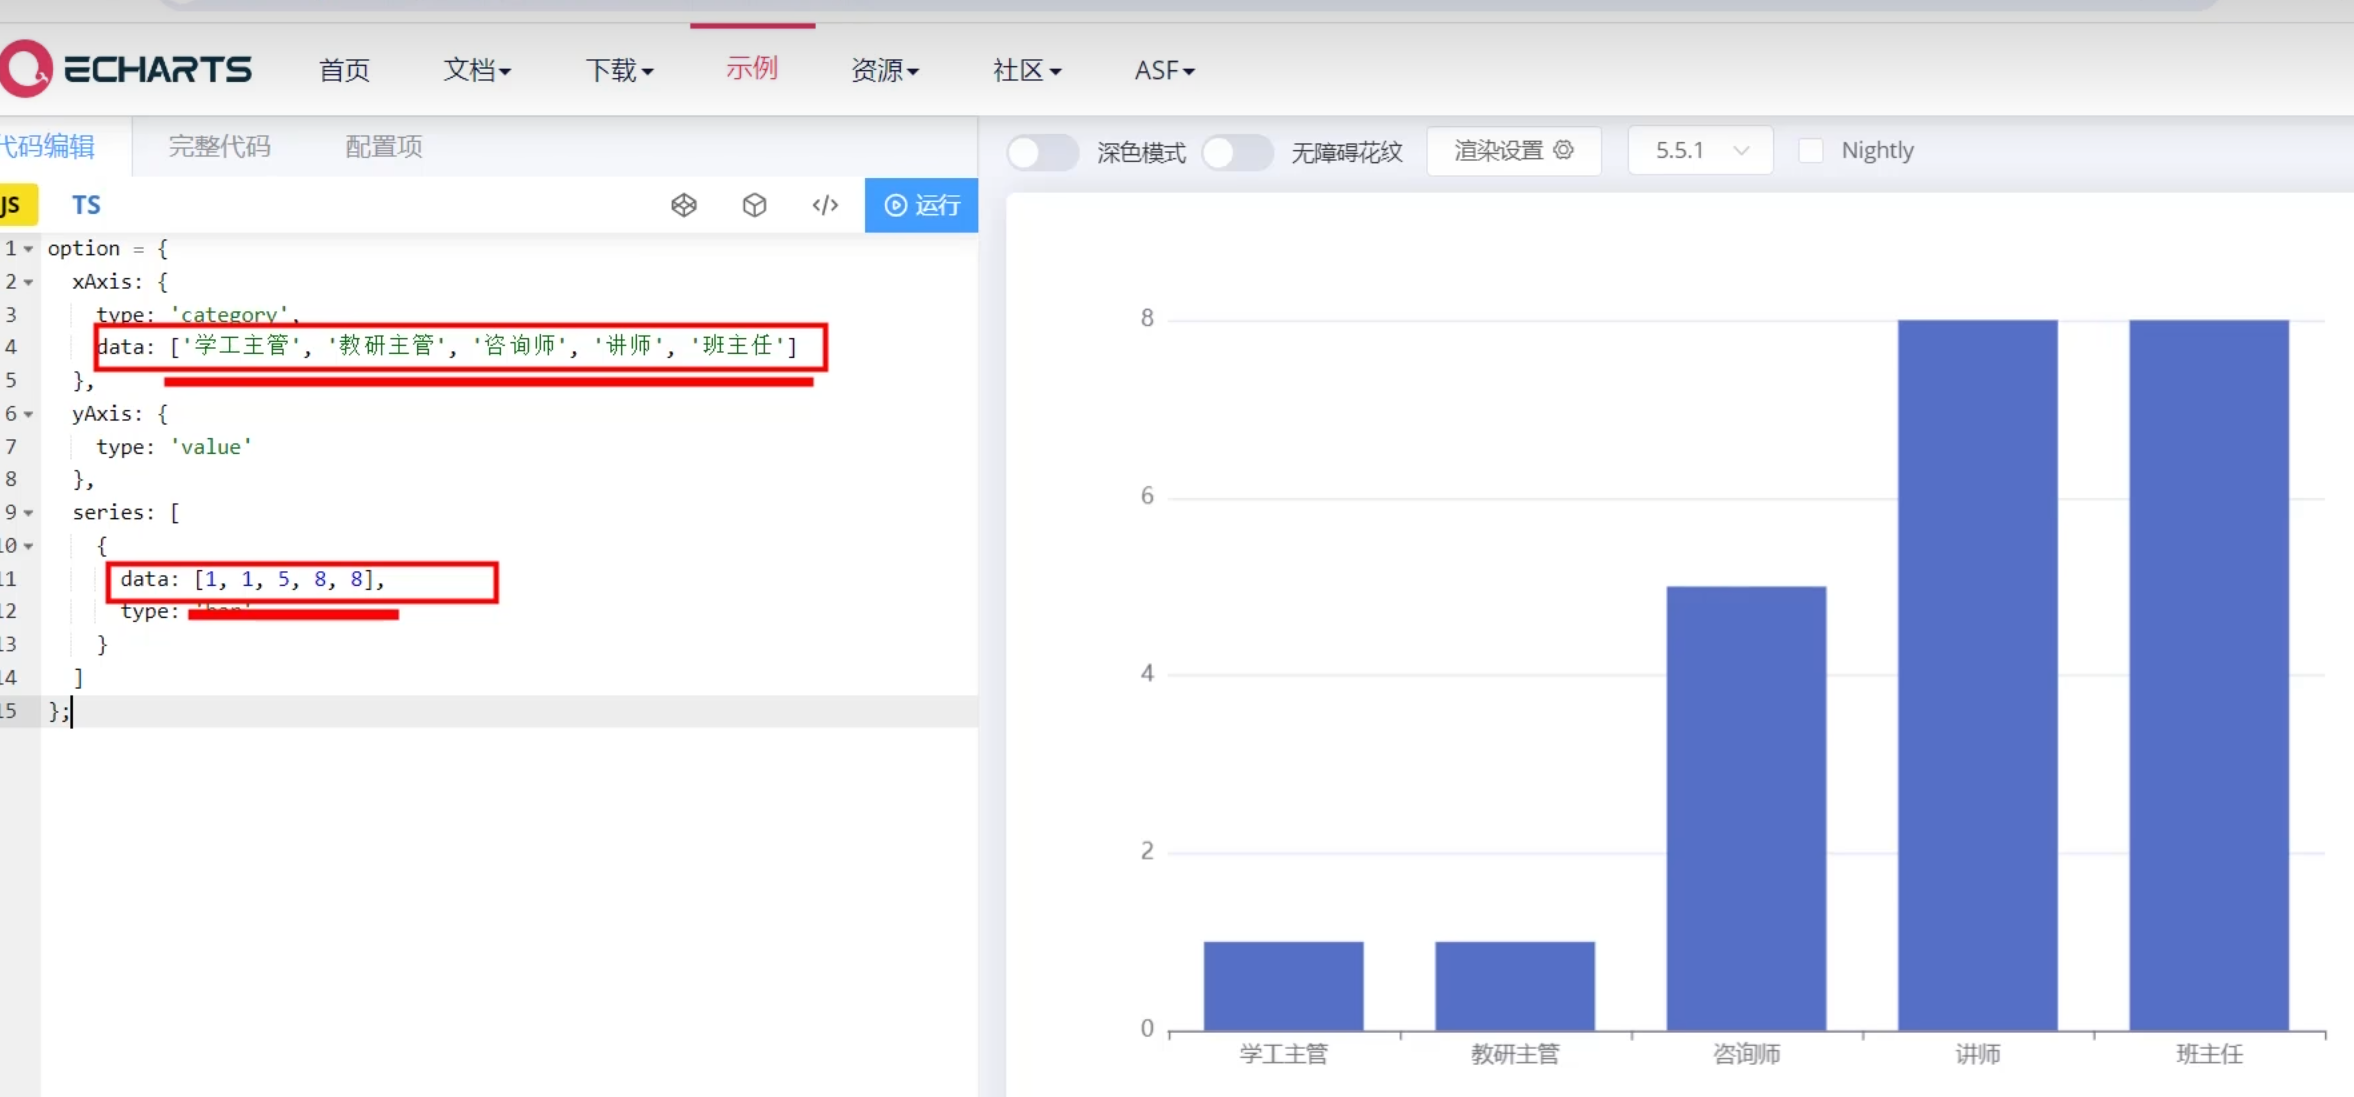Image resolution: width=2354 pixels, height=1097 pixels.
Task: Click the code brackets format icon
Action: (x=825, y=205)
